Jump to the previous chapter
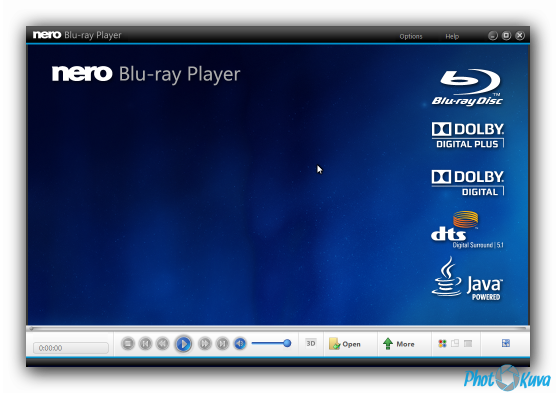The height and width of the screenshot is (393, 556). coord(145,343)
